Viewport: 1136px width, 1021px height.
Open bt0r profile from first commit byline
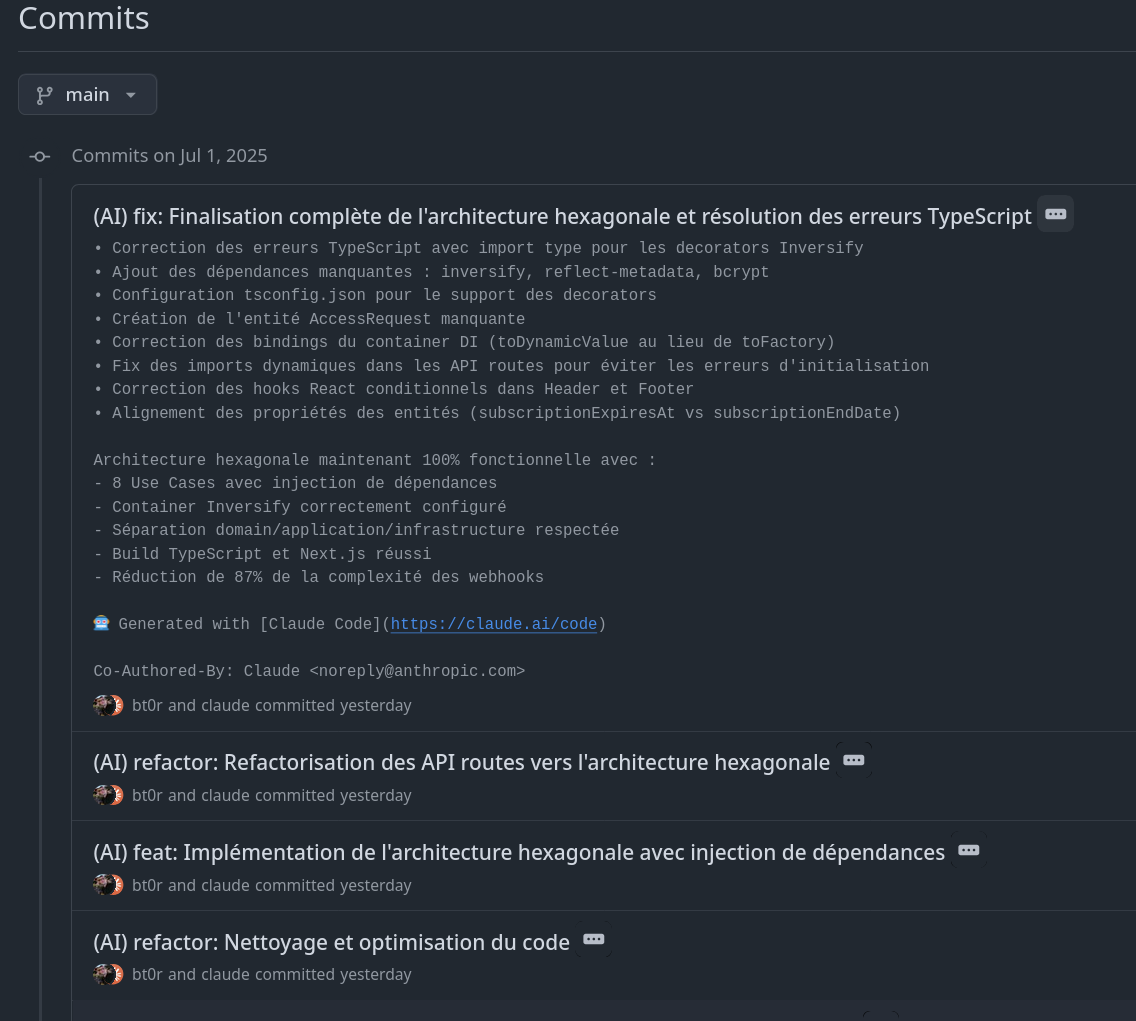[148, 705]
